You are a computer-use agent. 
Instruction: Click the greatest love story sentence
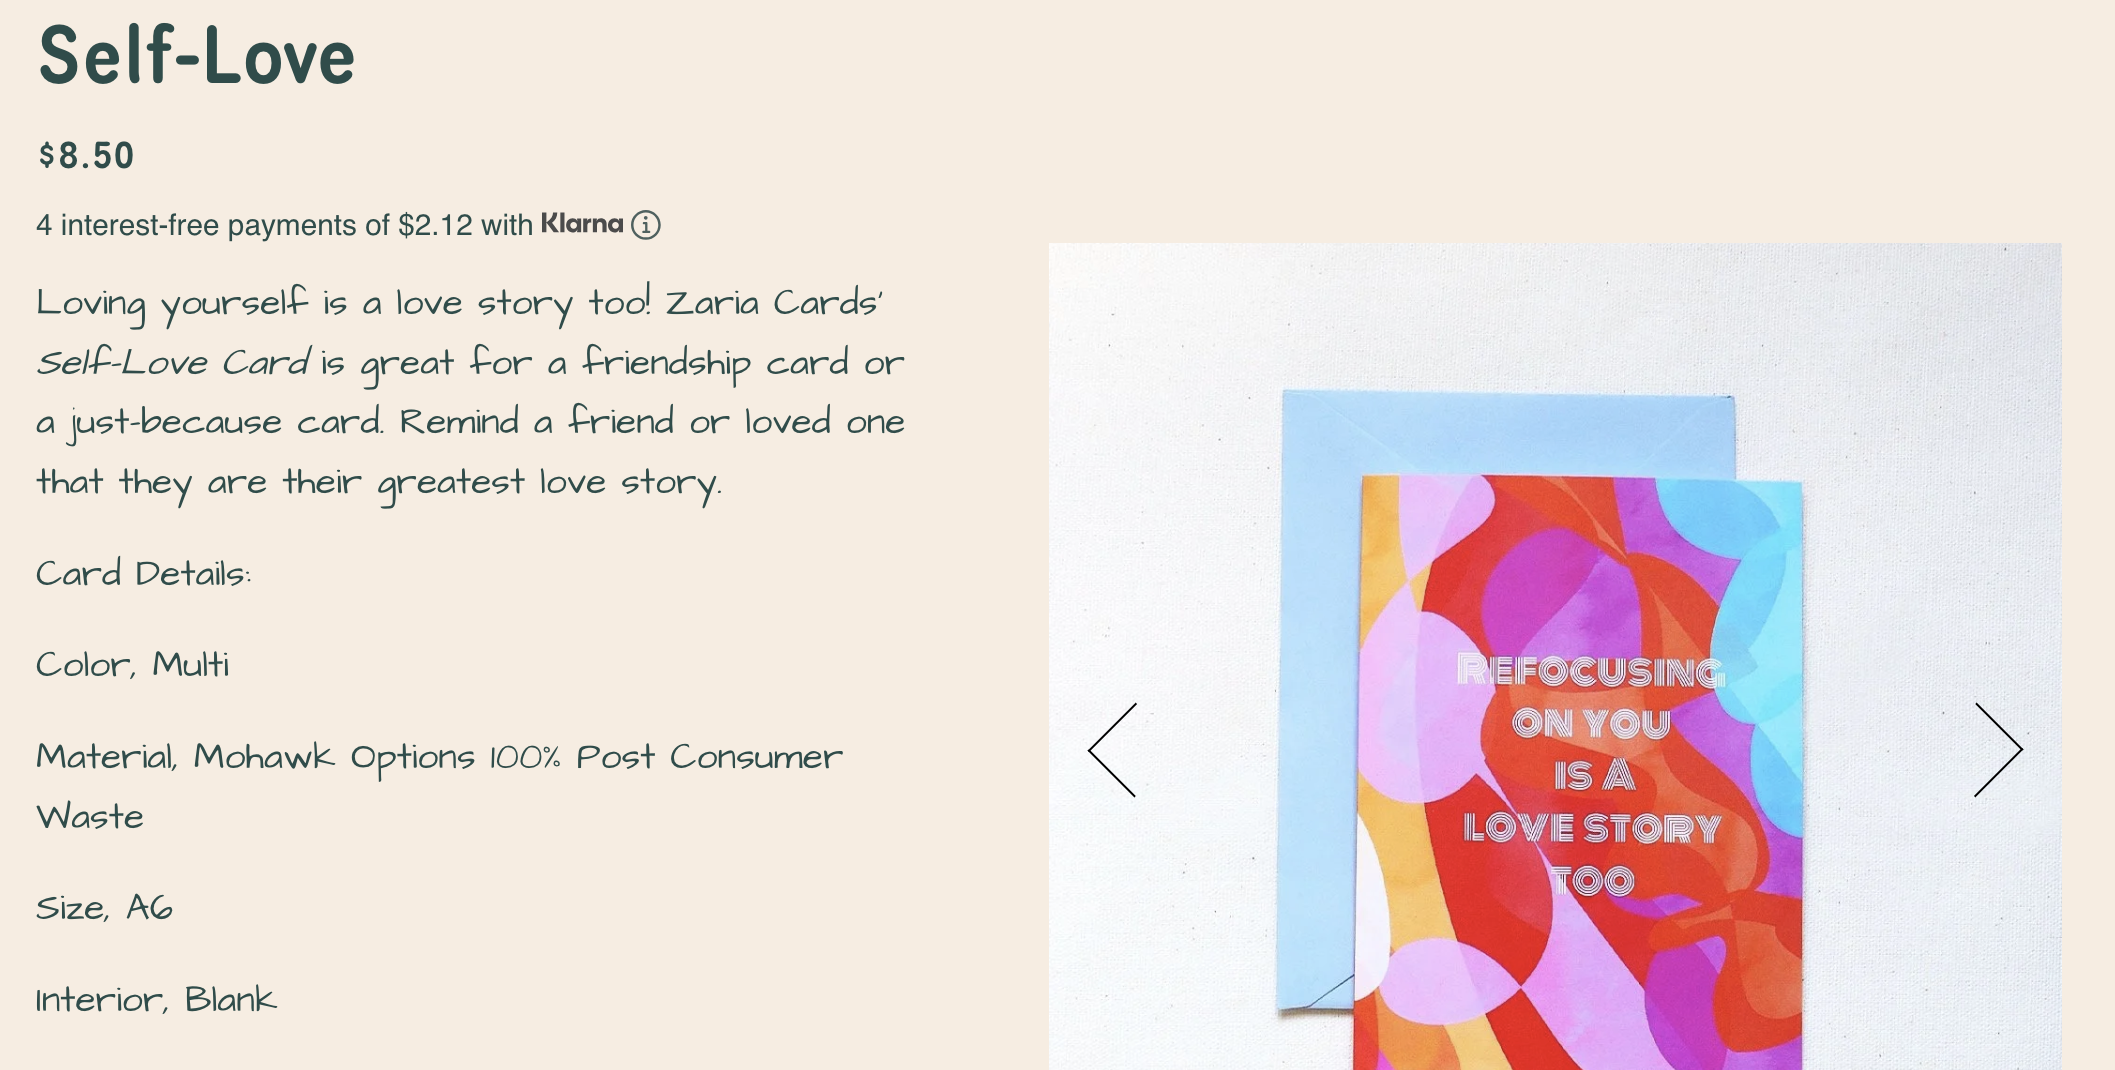pyautogui.click(x=378, y=483)
